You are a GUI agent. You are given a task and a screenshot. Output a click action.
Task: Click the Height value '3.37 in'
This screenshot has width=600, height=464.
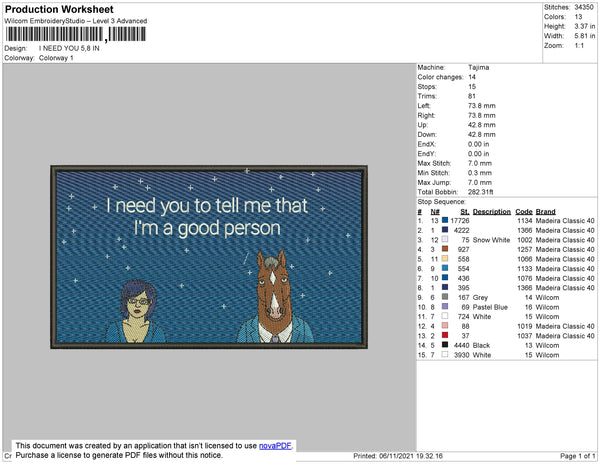[x=584, y=26]
